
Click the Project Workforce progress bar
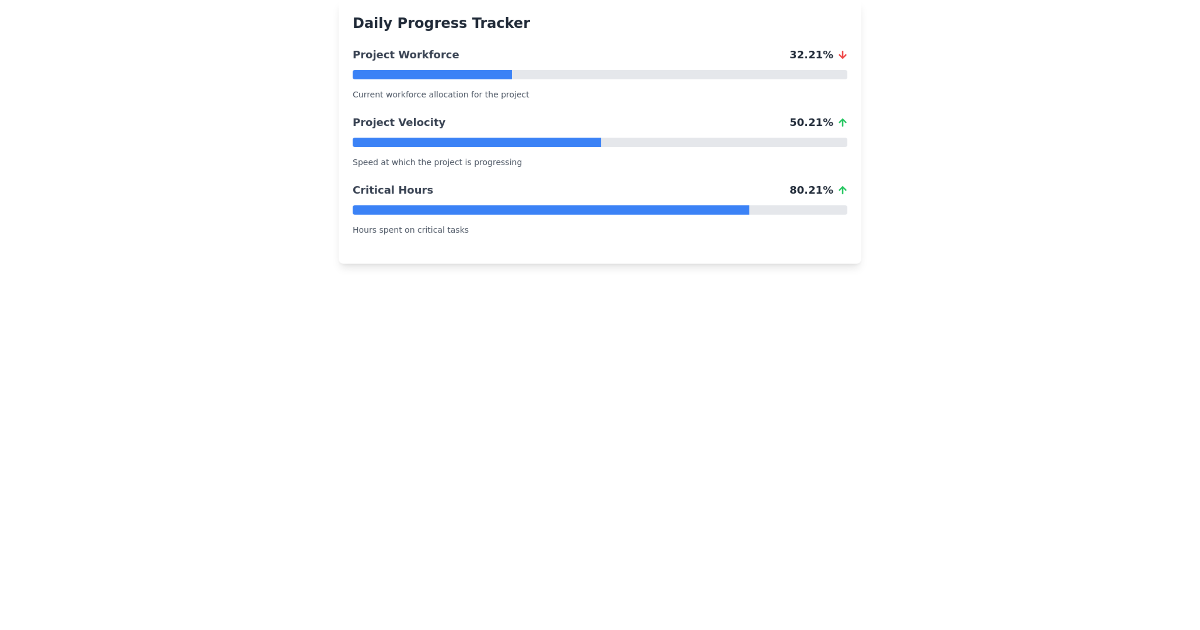point(600,74)
